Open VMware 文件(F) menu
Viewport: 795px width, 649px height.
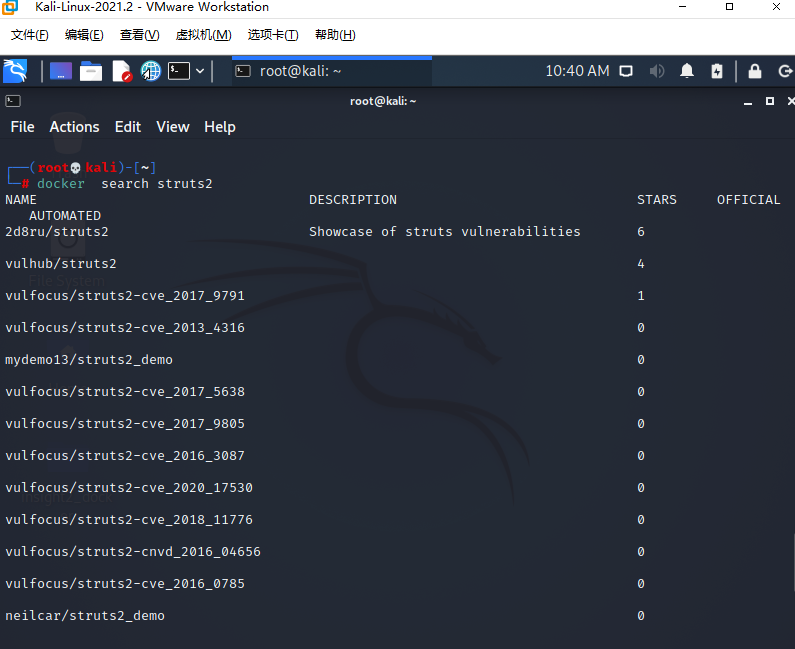30,35
